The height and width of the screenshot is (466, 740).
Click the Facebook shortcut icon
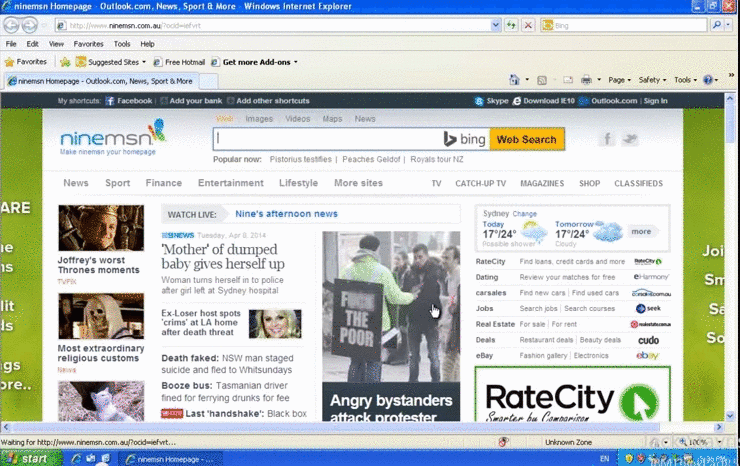(x=109, y=101)
